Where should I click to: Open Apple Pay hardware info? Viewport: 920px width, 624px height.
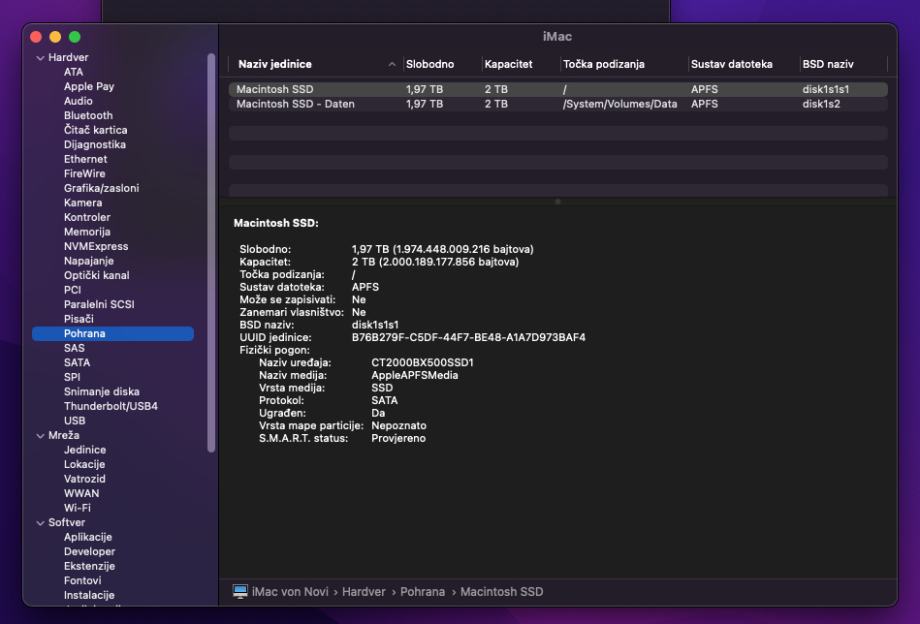point(89,87)
